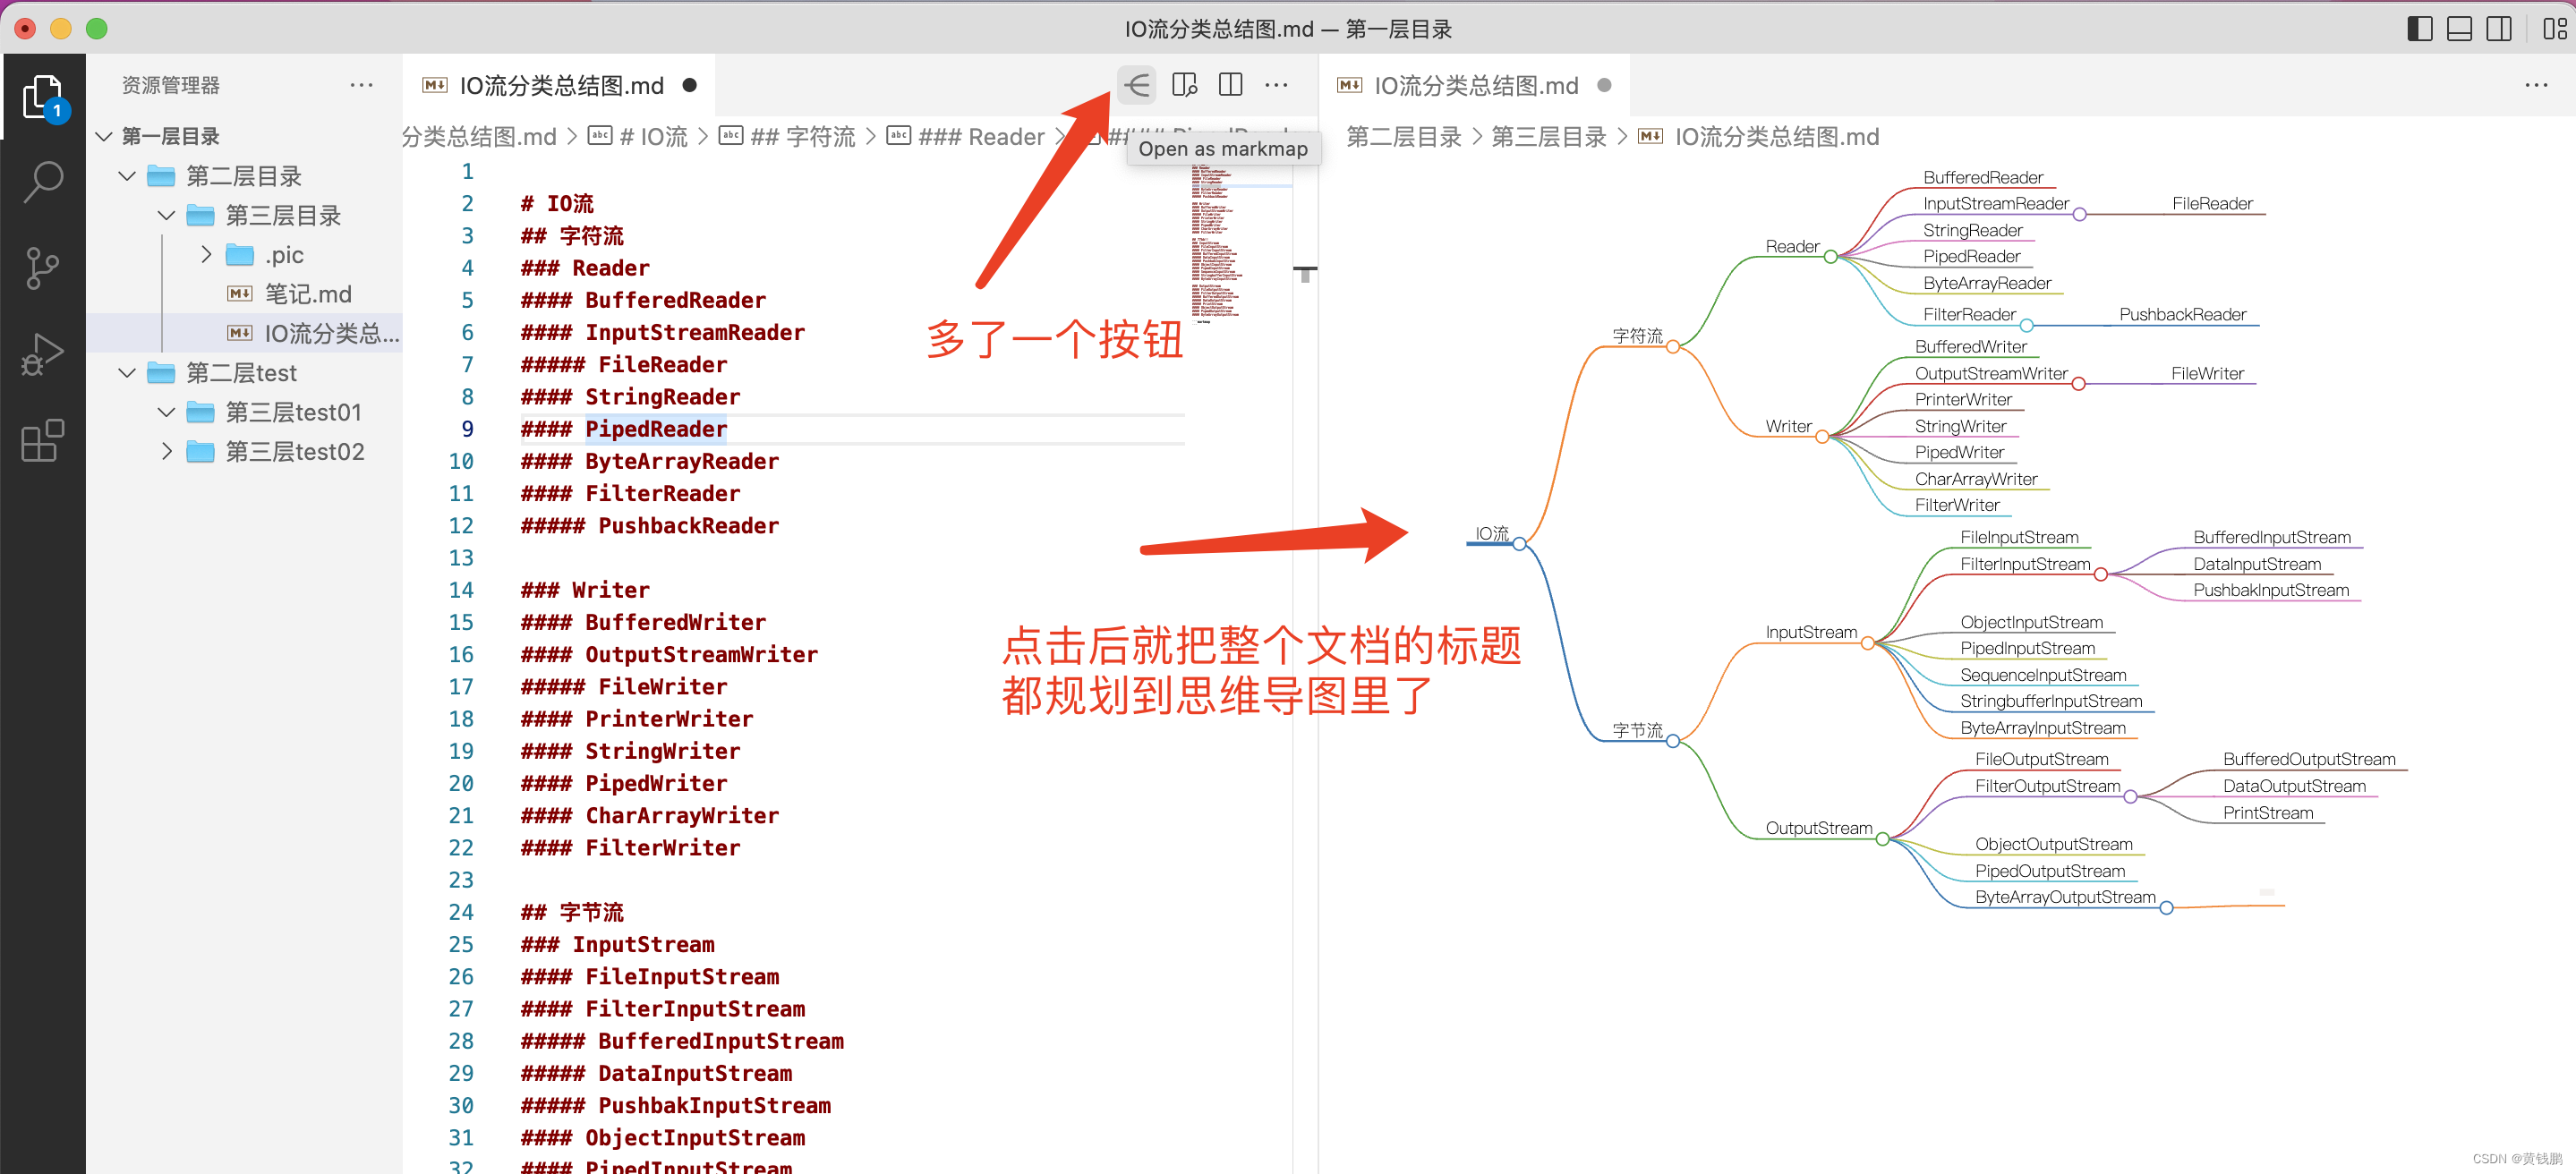Click right breadcrumb IO流分类总结图.md

(x=1776, y=137)
